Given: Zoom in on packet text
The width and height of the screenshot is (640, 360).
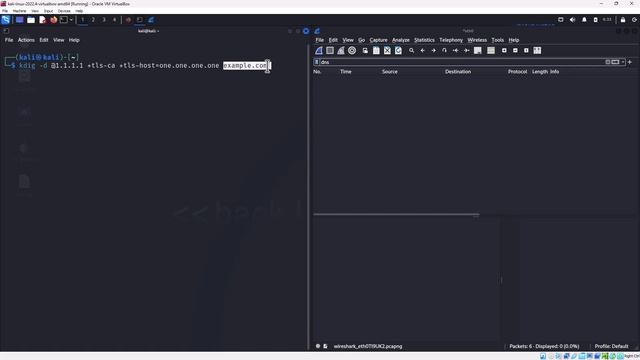Looking at the screenshot, I should 504,51.
